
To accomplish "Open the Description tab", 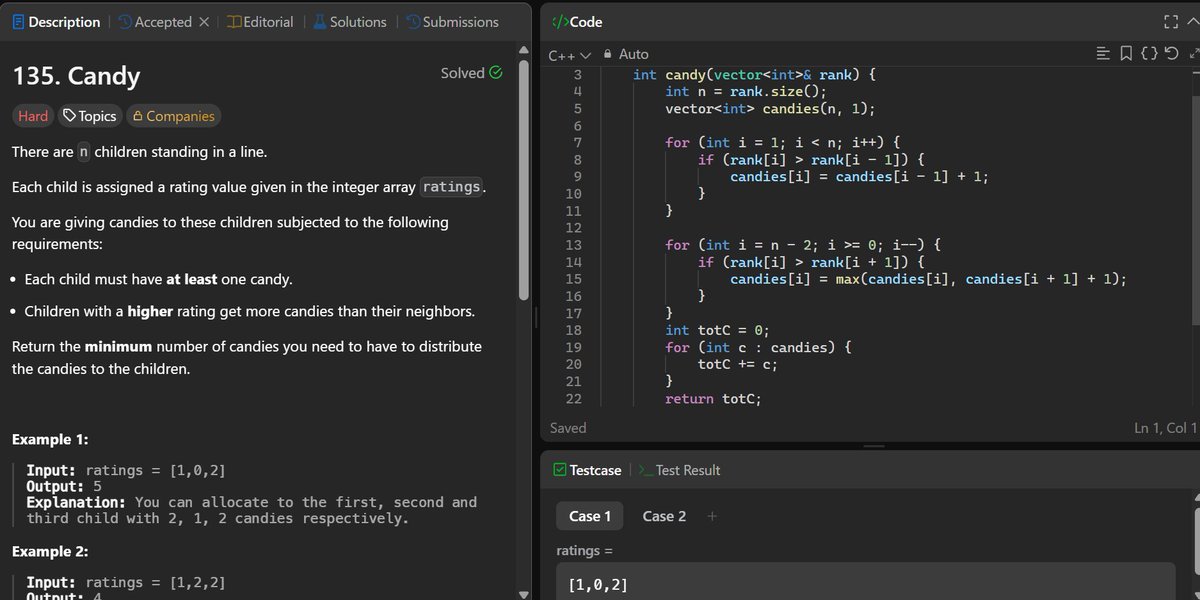I will pyautogui.click(x=56, y=22).
